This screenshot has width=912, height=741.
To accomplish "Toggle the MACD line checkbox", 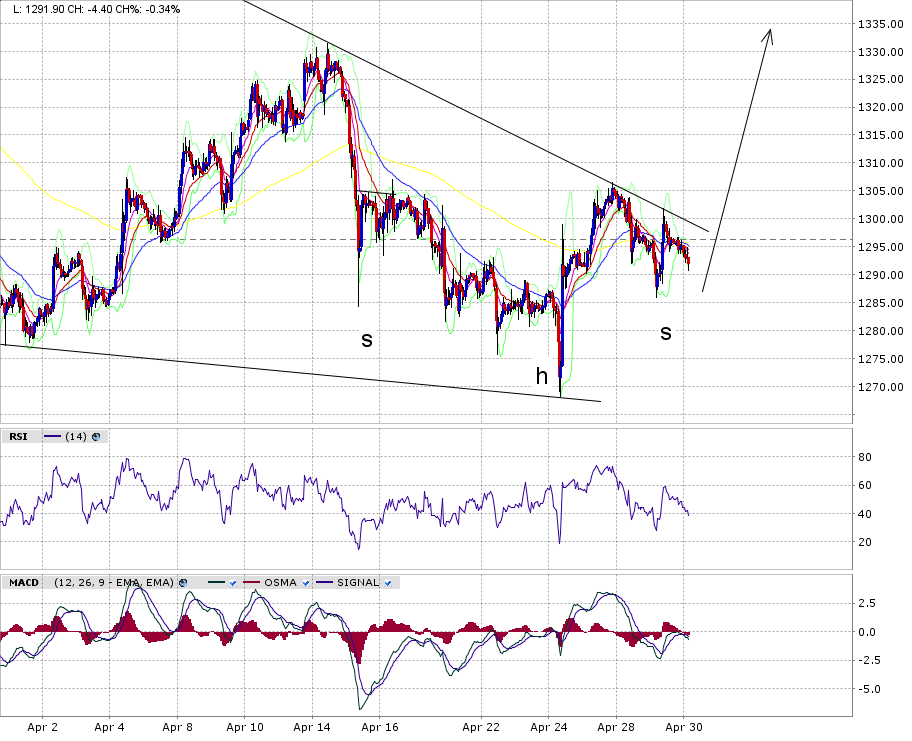I will pyautogui.click(x=233, y=583).
